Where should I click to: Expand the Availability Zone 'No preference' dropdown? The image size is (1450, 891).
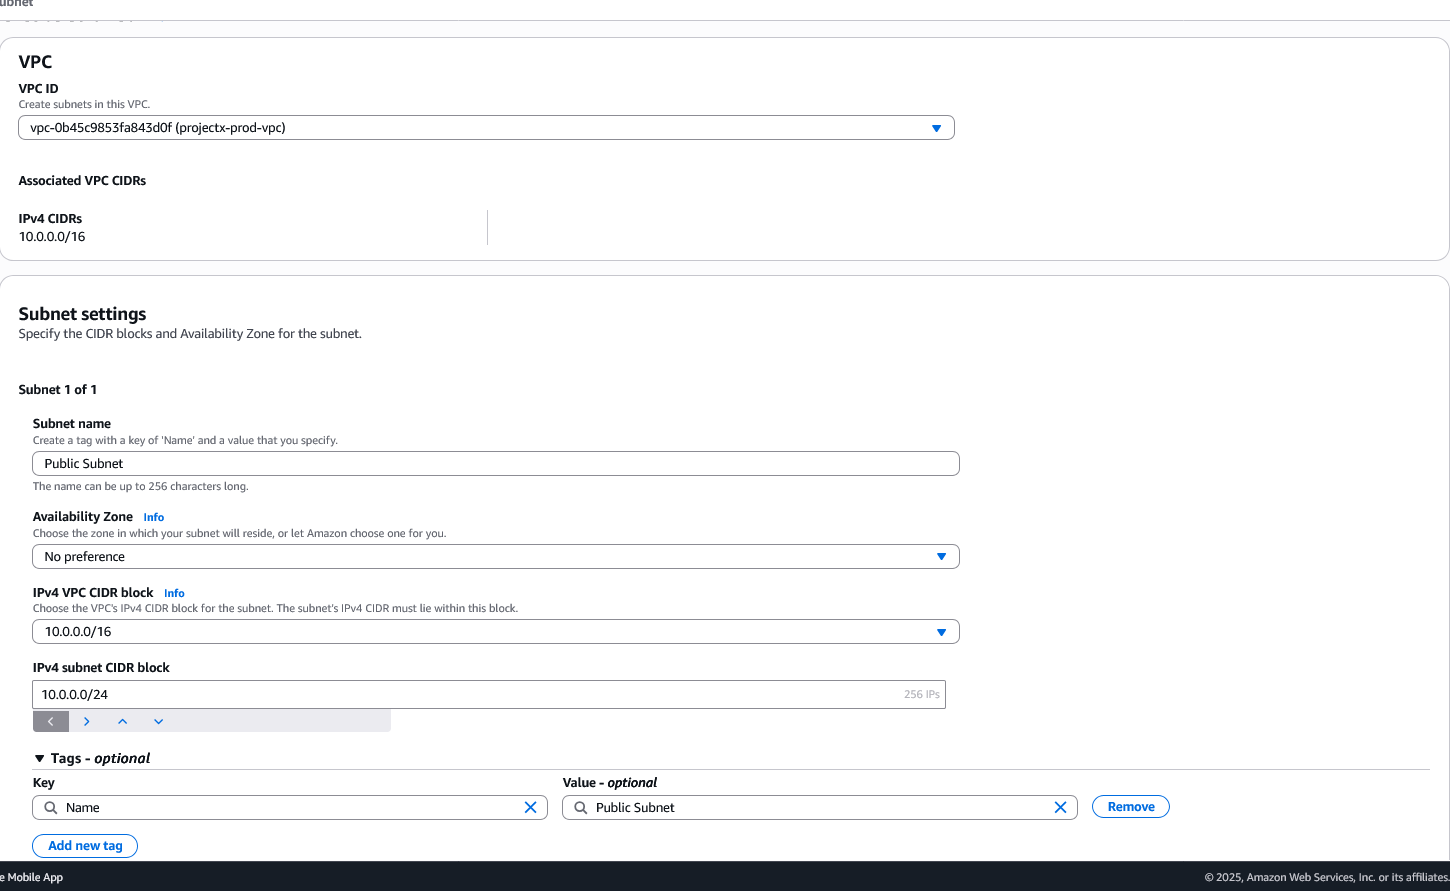click(x=495, y=557)
